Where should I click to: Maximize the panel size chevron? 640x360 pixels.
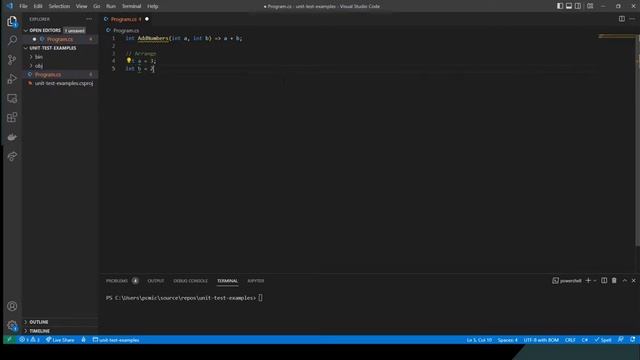pos(624,281)
